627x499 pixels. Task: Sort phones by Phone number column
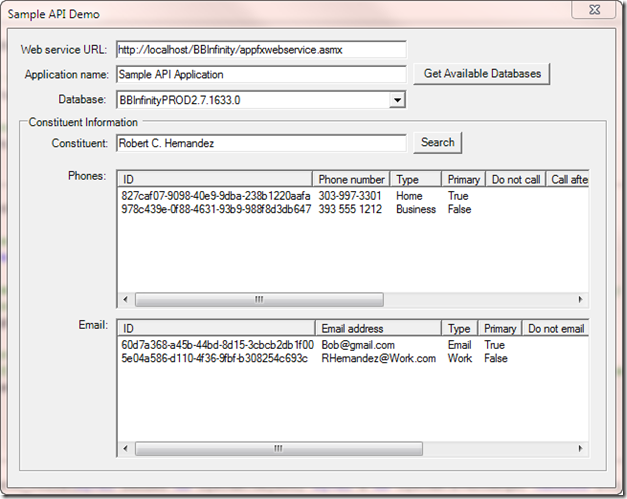click(x=351, y=180)
